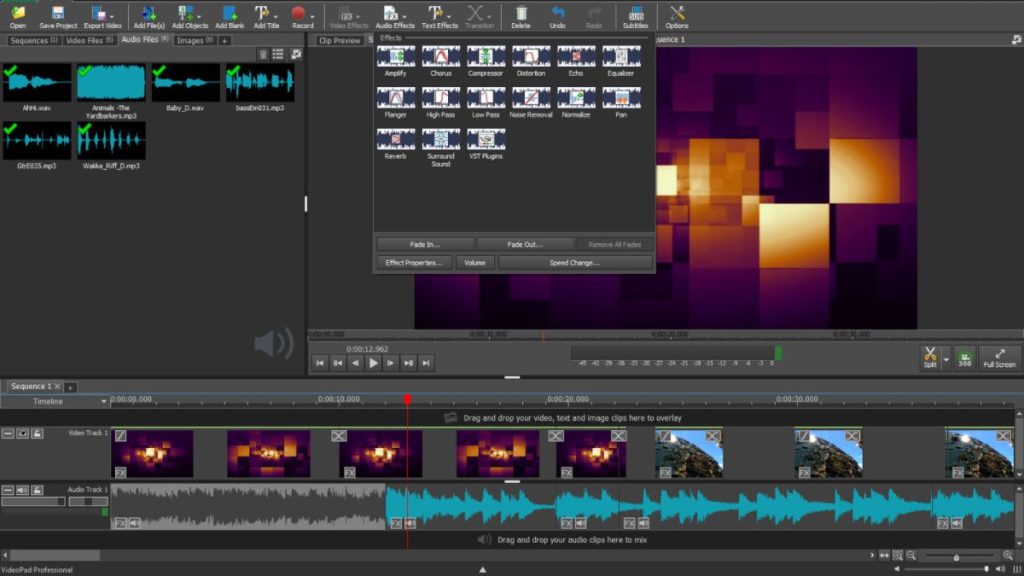Open the Sequences tab

tap(30, 42)
